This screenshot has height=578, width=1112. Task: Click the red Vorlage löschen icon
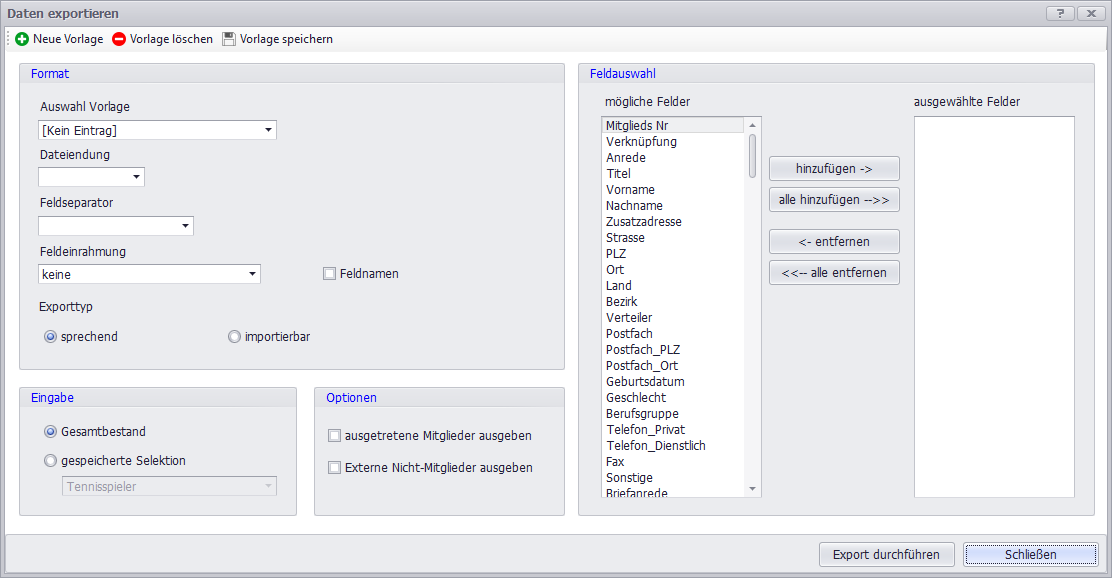coord(119,39)
